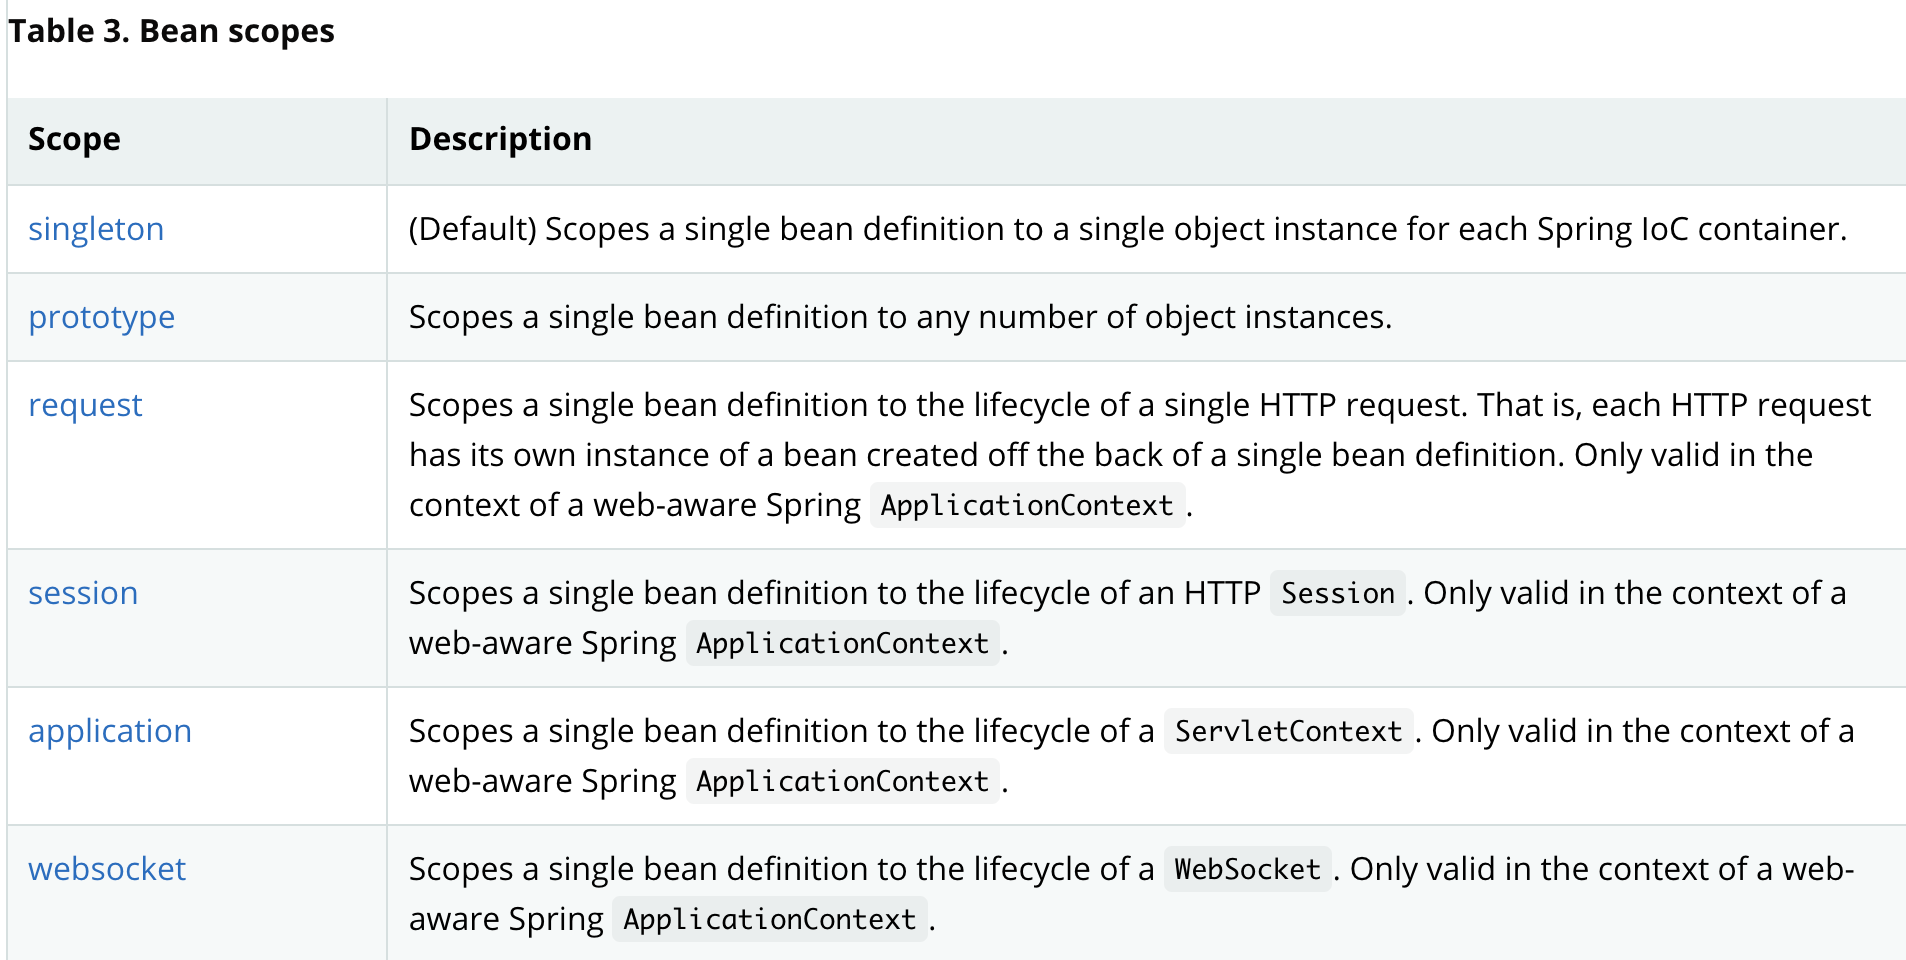Click the Session code label

(x=1338, y=593)
